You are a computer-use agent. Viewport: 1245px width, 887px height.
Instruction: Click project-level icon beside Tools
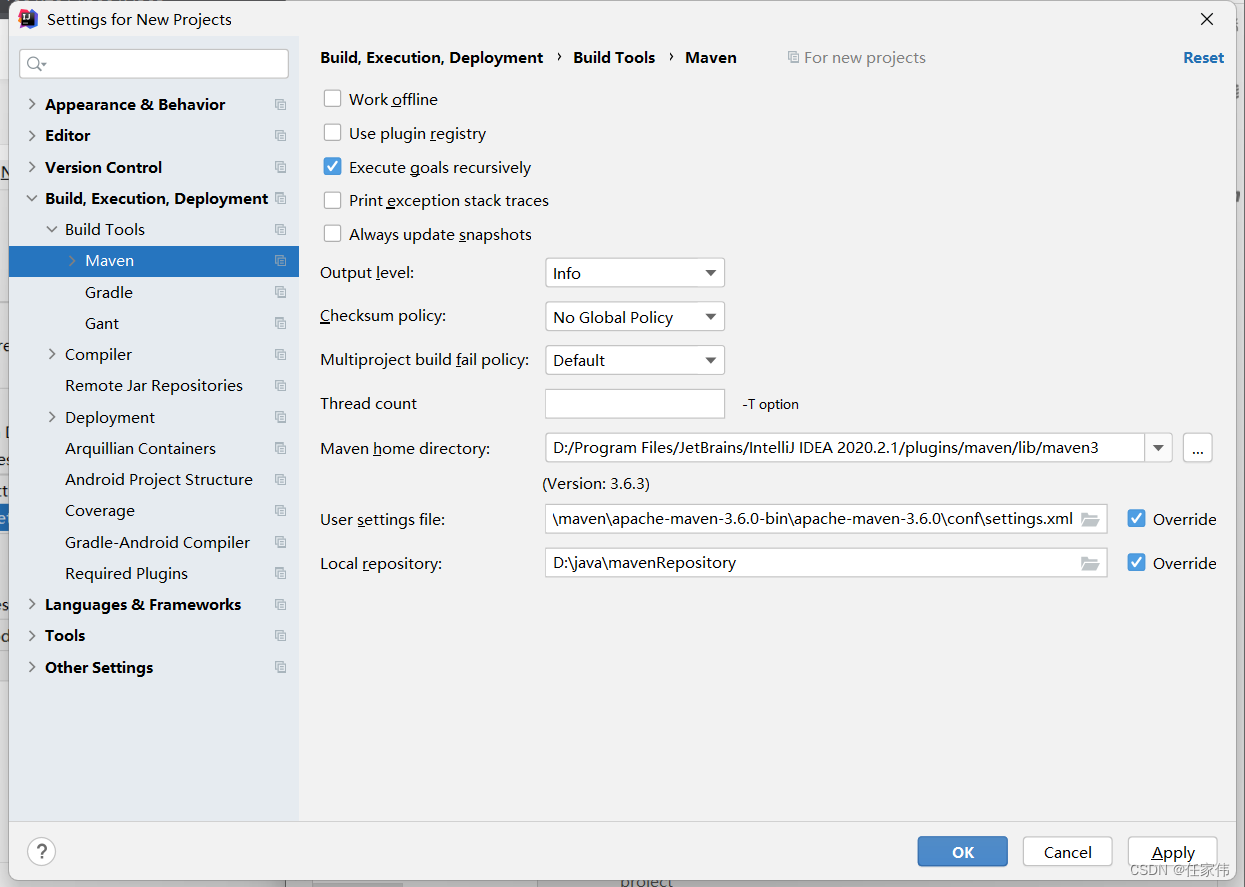point(280,636)
